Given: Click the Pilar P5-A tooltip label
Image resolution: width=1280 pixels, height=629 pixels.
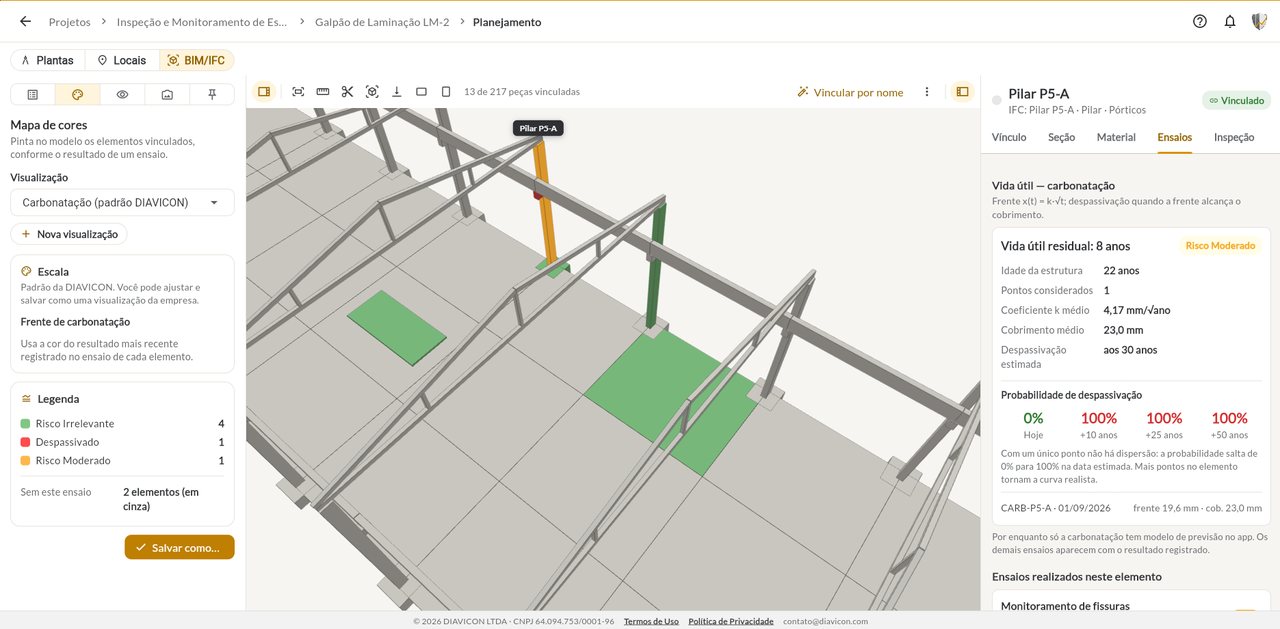Looking at the screenshot, I should [538, 128].
